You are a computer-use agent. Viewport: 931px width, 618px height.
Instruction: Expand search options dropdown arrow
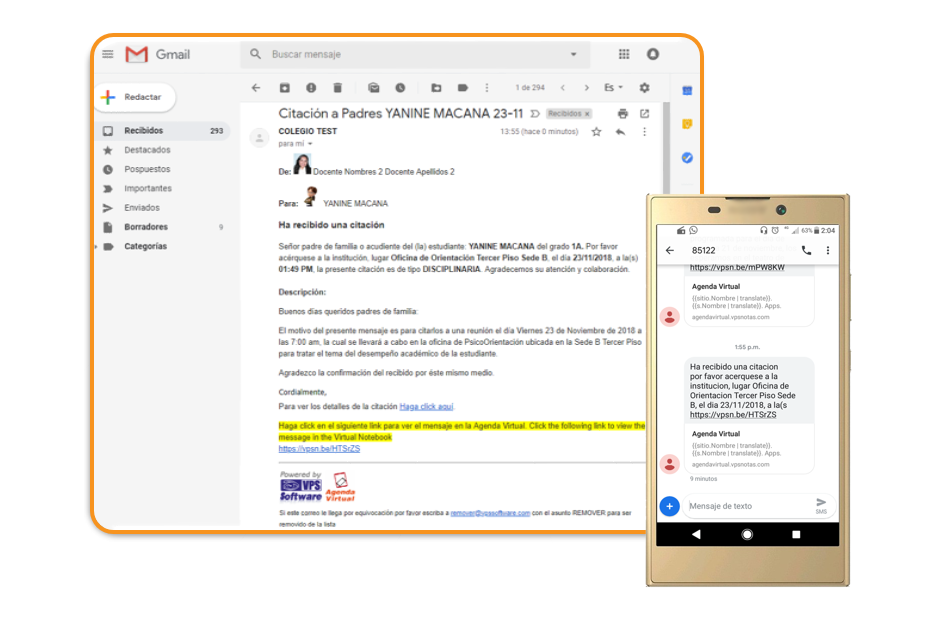click(574, 54)
